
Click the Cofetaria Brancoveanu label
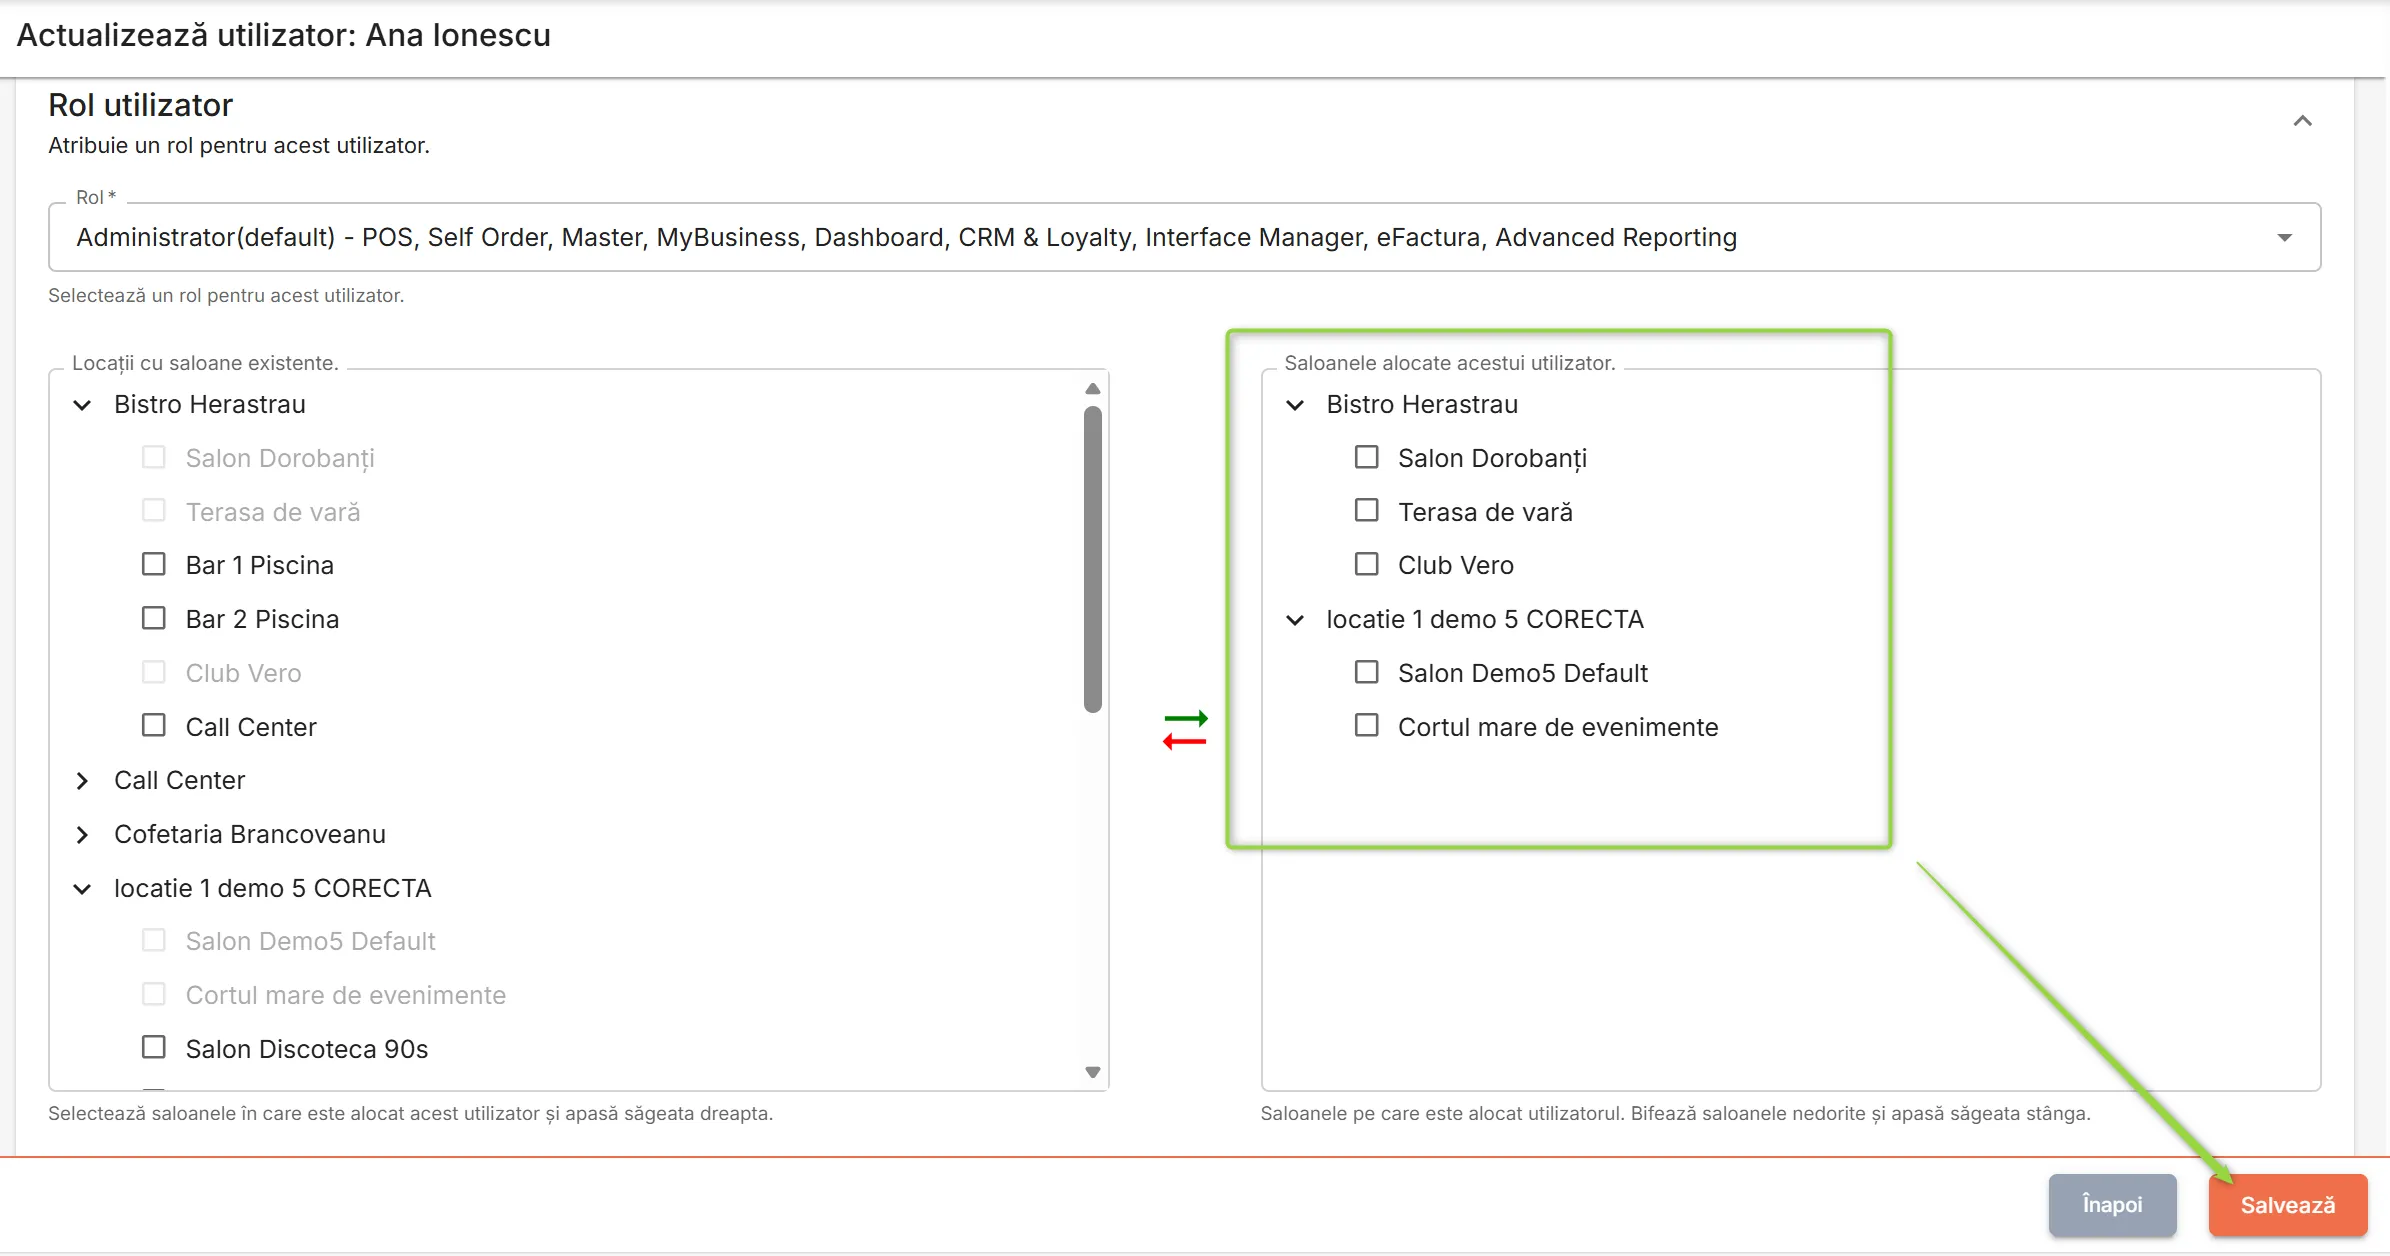point(250,835)
